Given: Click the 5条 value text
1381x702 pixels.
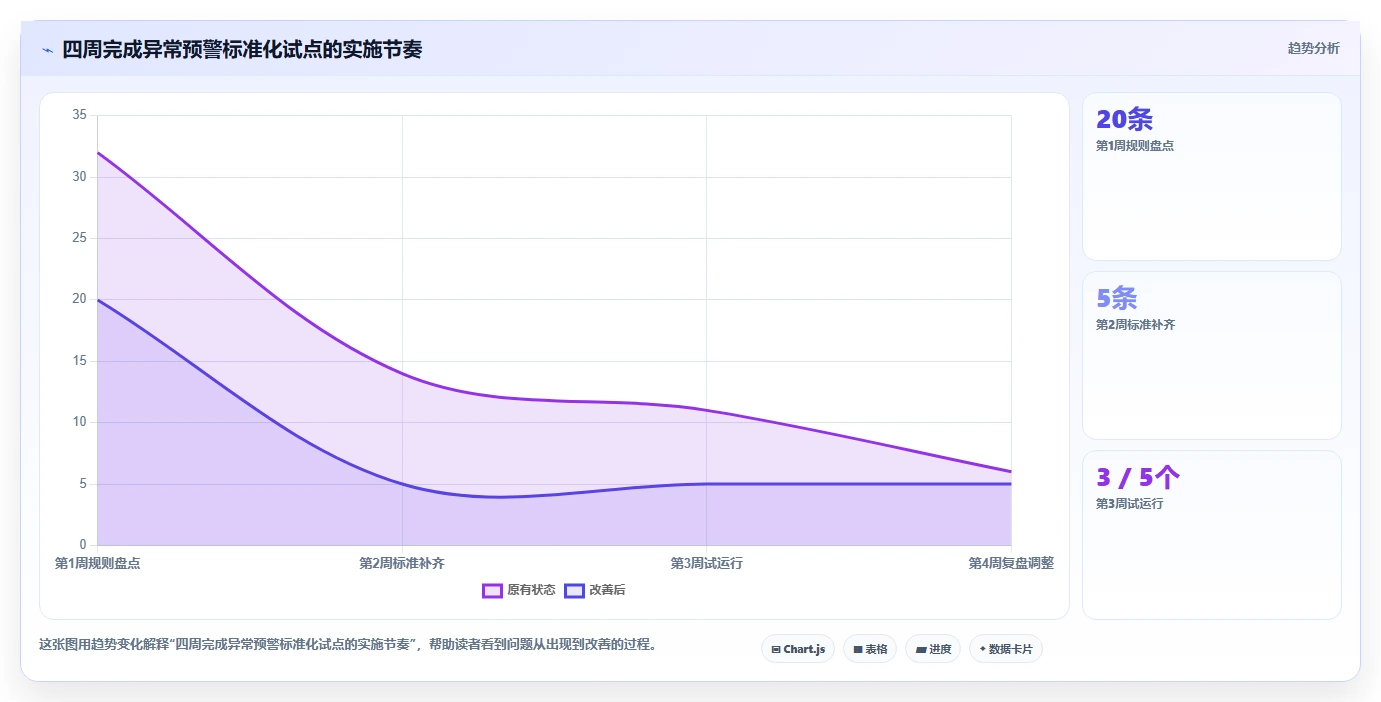Looking at the screenshot, I should 1116,298.
